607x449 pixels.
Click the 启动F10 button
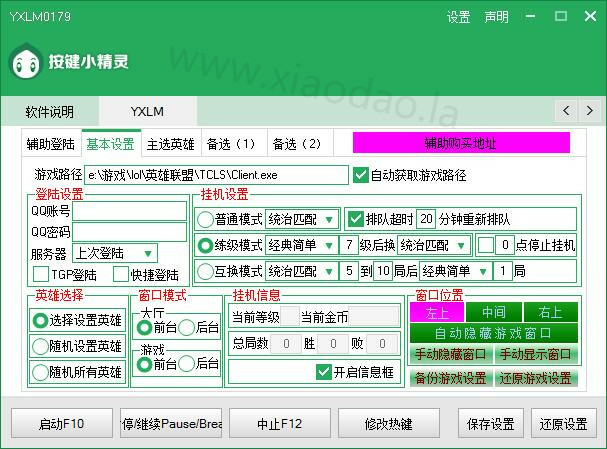pos(62,423)
